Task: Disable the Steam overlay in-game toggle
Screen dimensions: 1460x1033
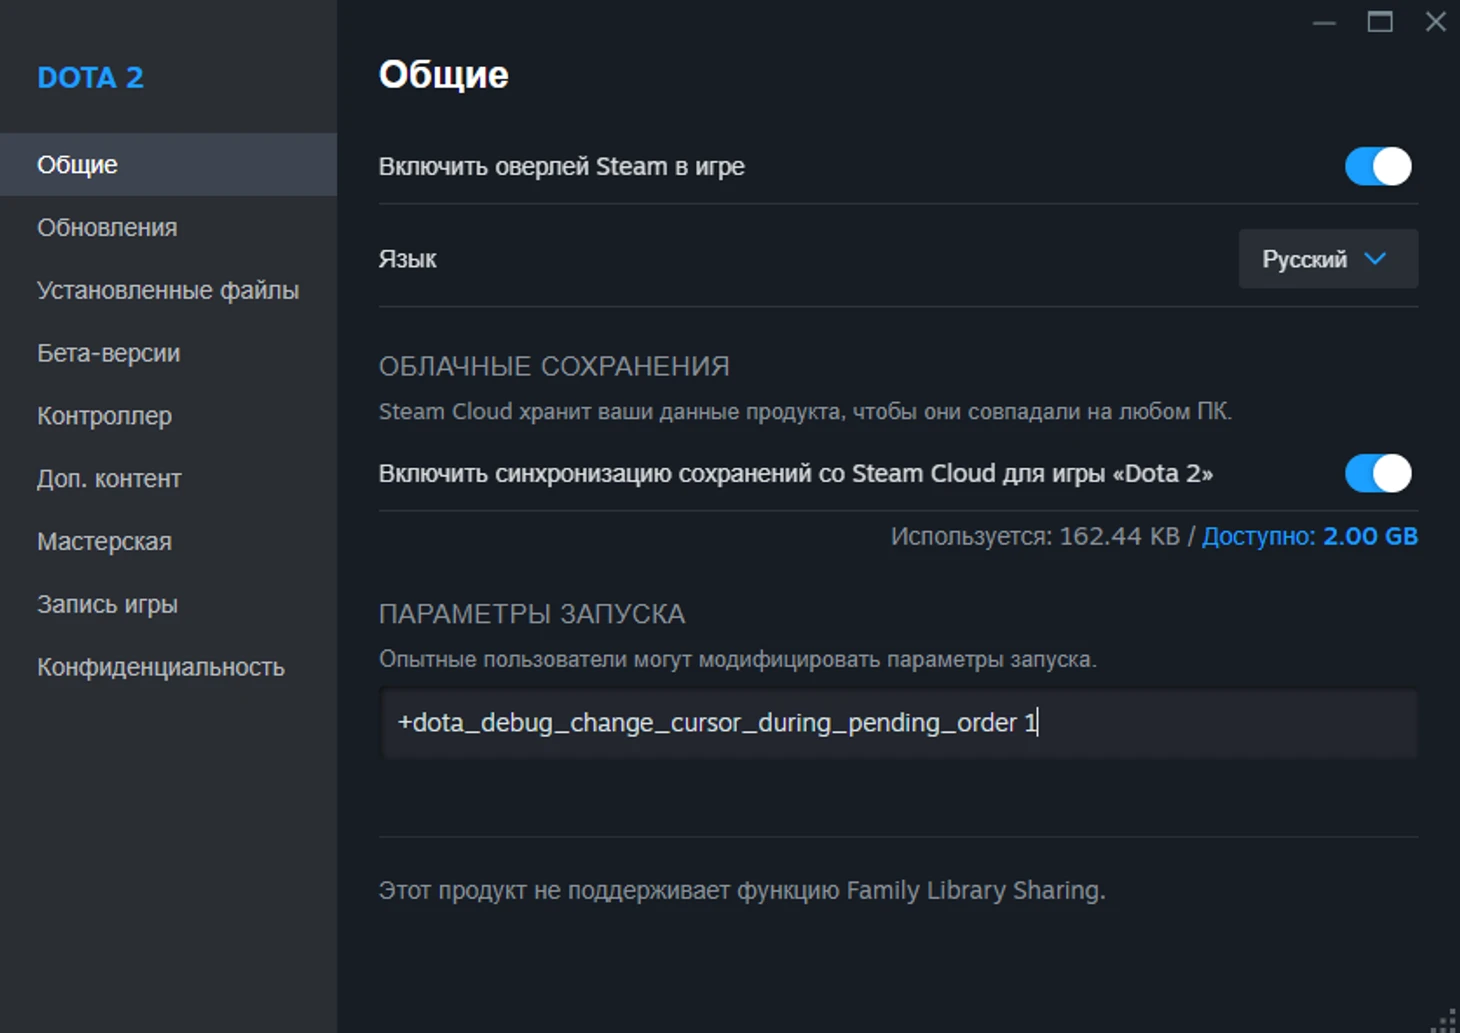Action: pyautogui.click(x=1377, y=167)
